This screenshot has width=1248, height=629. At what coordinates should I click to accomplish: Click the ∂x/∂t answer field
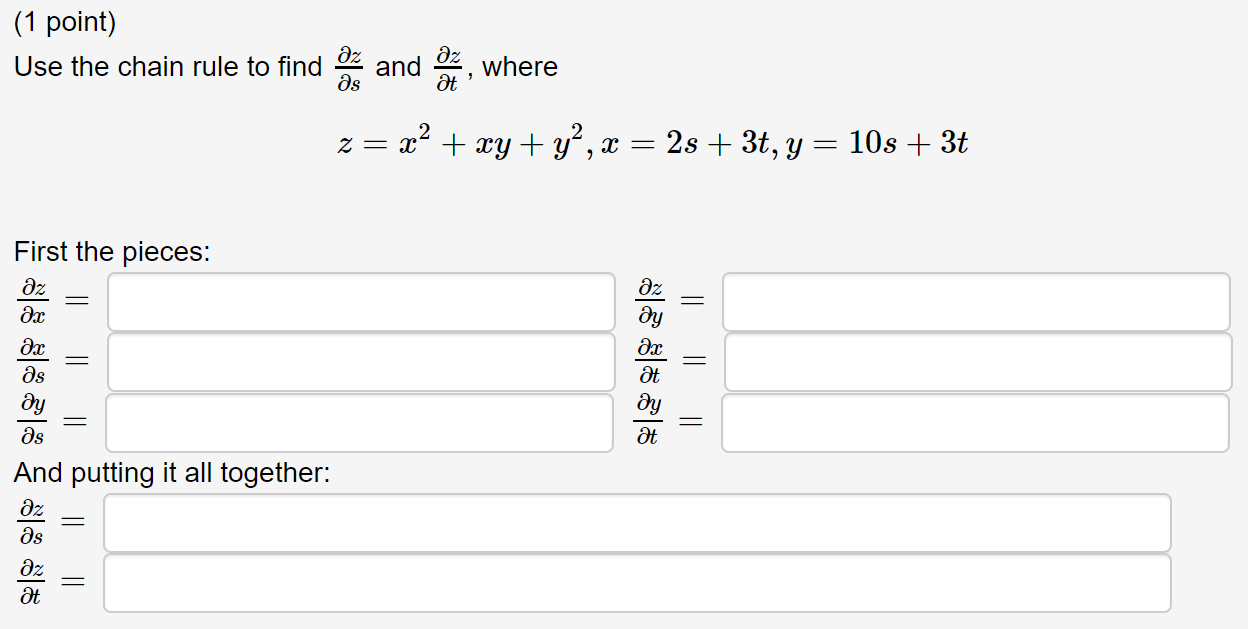pos(977,362)
